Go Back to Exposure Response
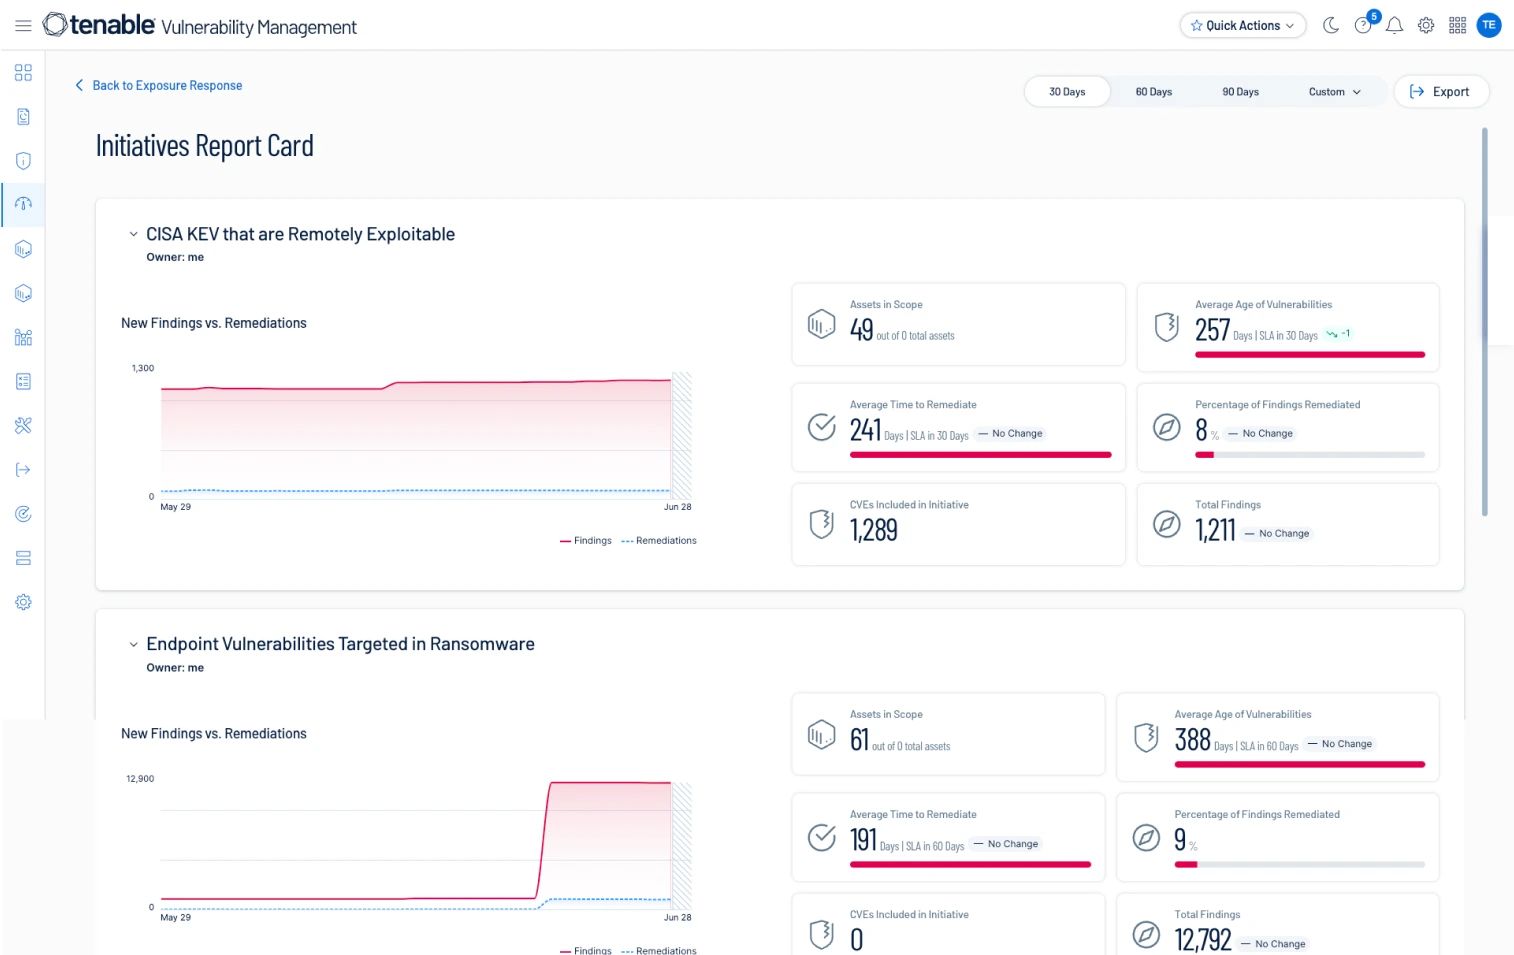This screenshot has height=955, width=1514. pos(158,85)
